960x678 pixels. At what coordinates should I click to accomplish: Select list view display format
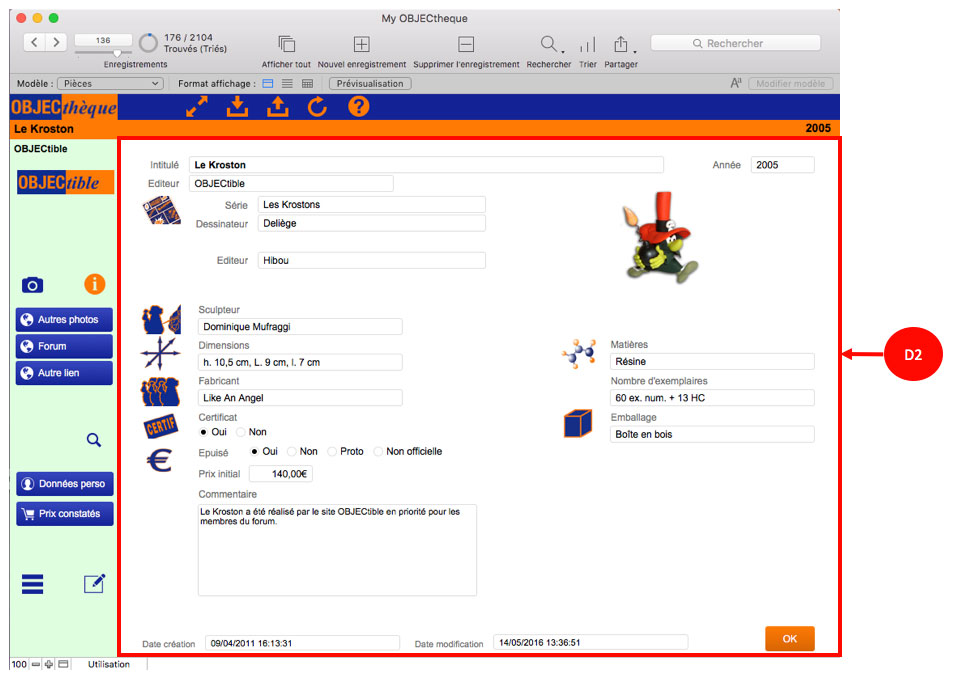click(287, 83)
